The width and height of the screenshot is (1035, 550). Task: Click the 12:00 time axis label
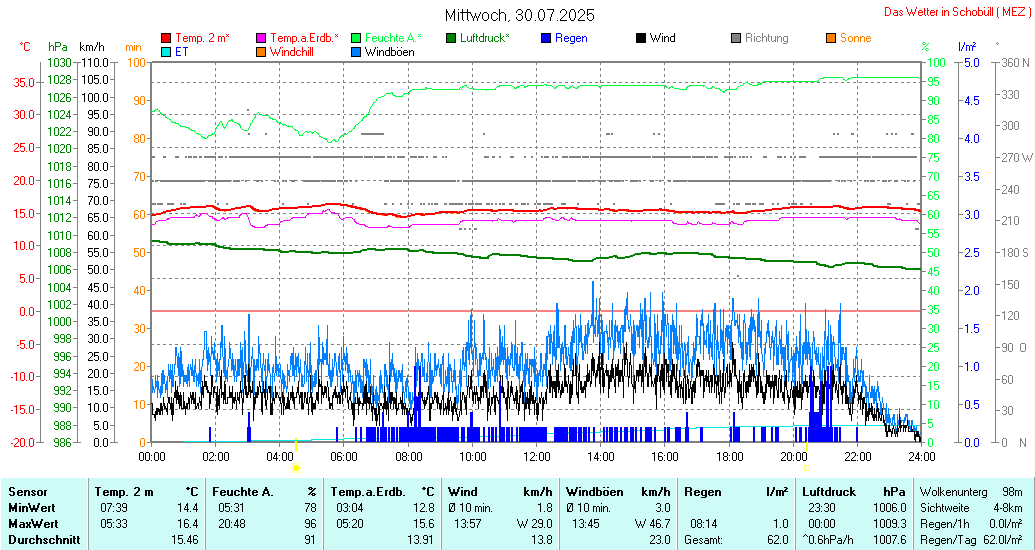tap(537, 456)
